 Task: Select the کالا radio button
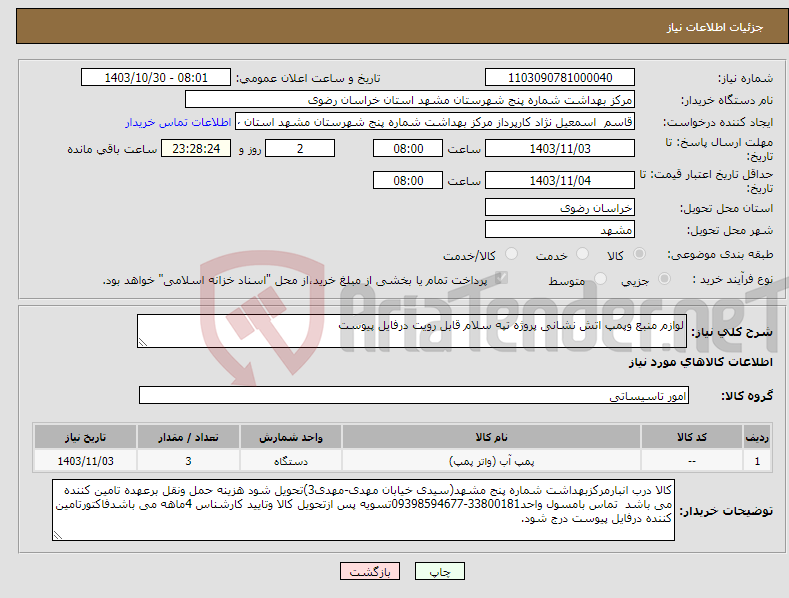[640, 254]
